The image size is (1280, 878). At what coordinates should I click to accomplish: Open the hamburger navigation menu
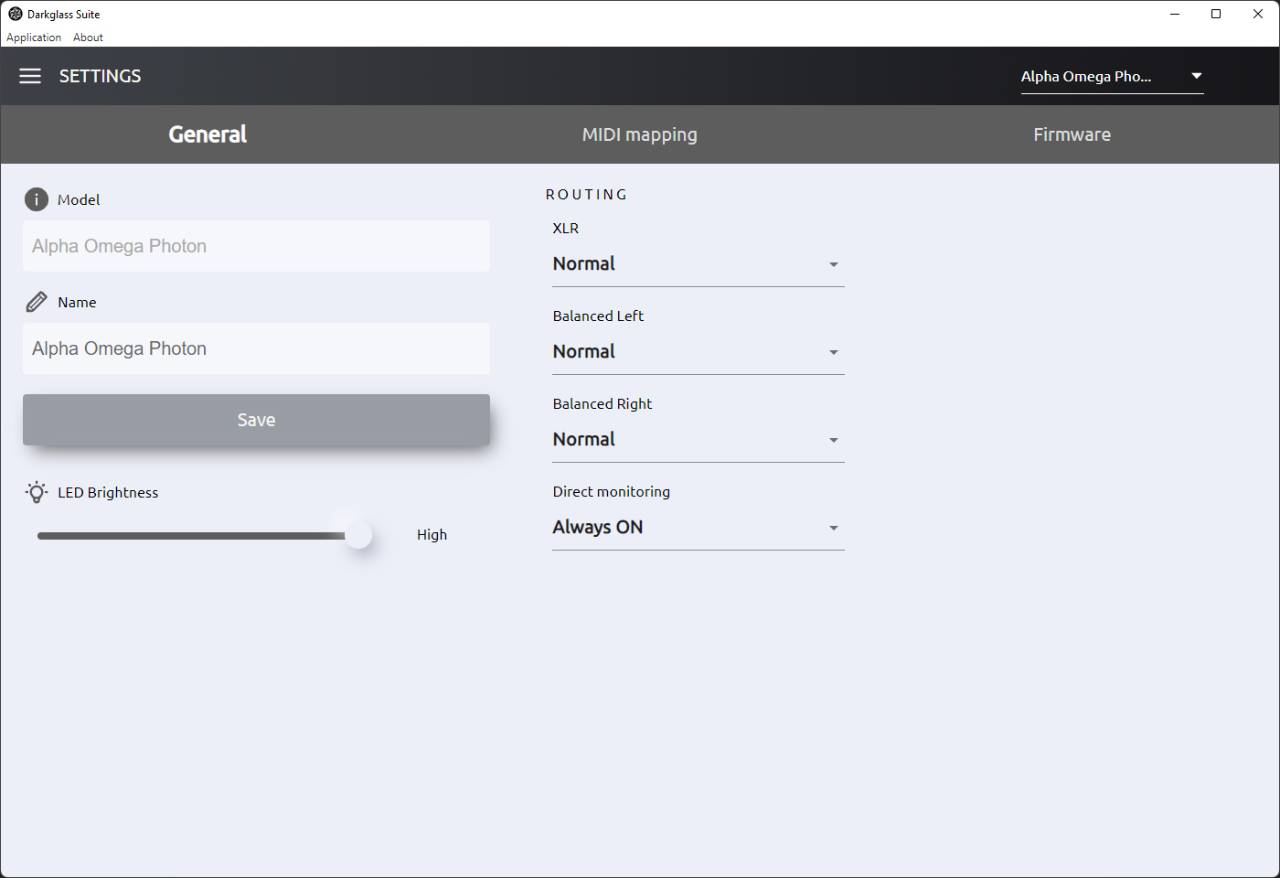pyautogui.click(x=30, y=76)
